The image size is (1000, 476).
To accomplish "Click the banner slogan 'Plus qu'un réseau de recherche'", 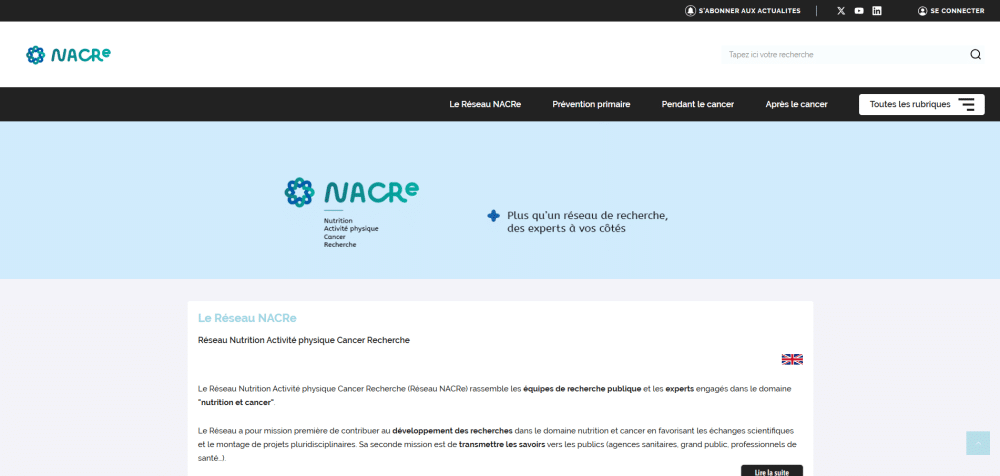I will pos(587,216).
